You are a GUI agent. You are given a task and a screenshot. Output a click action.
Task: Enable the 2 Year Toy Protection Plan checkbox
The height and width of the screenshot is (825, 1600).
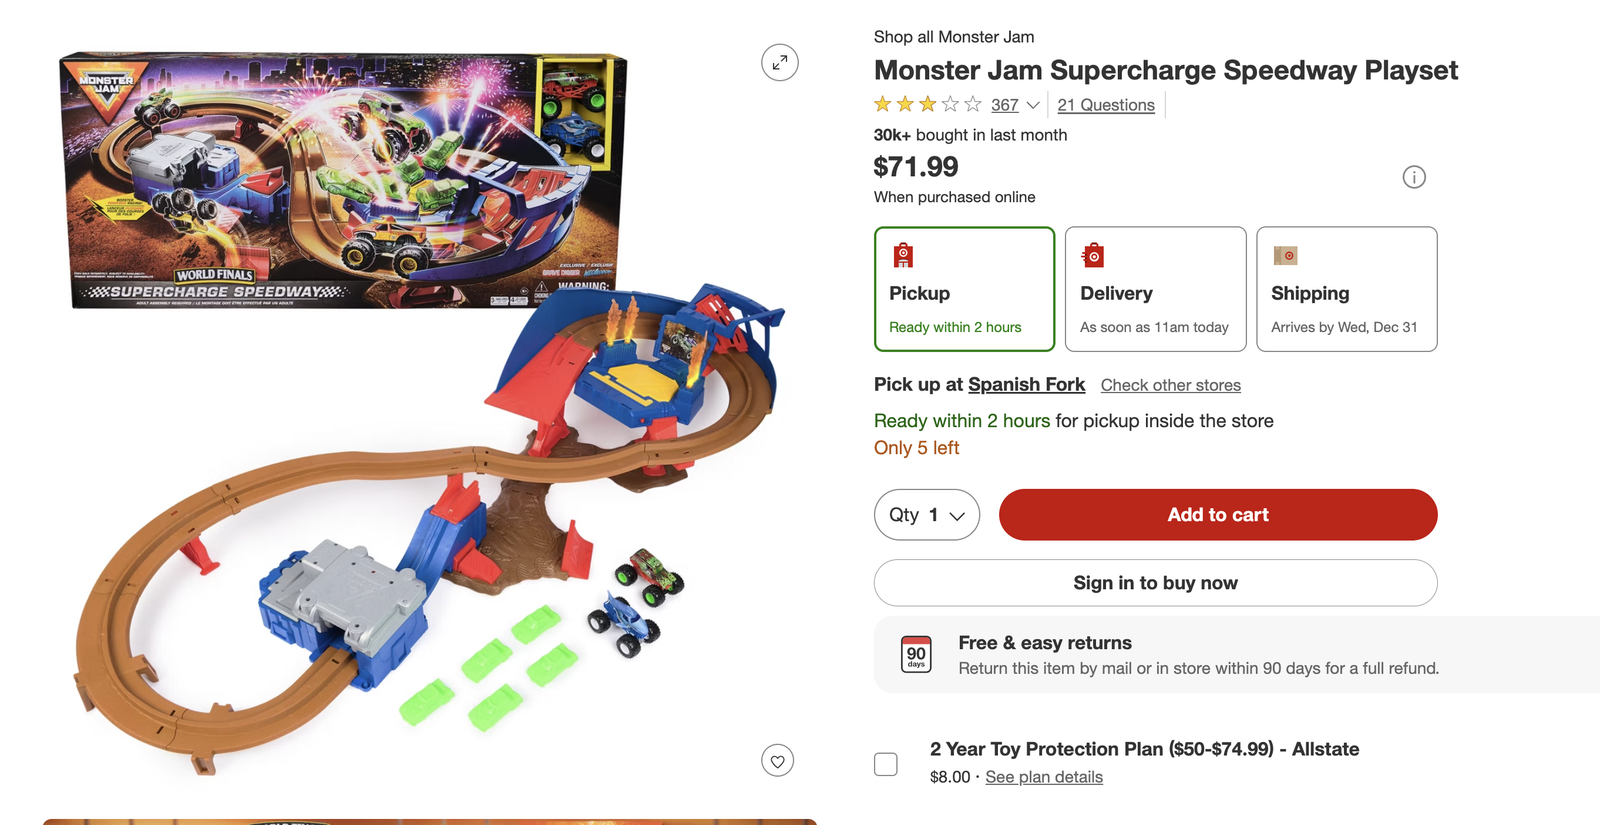(x=886, y=764)
